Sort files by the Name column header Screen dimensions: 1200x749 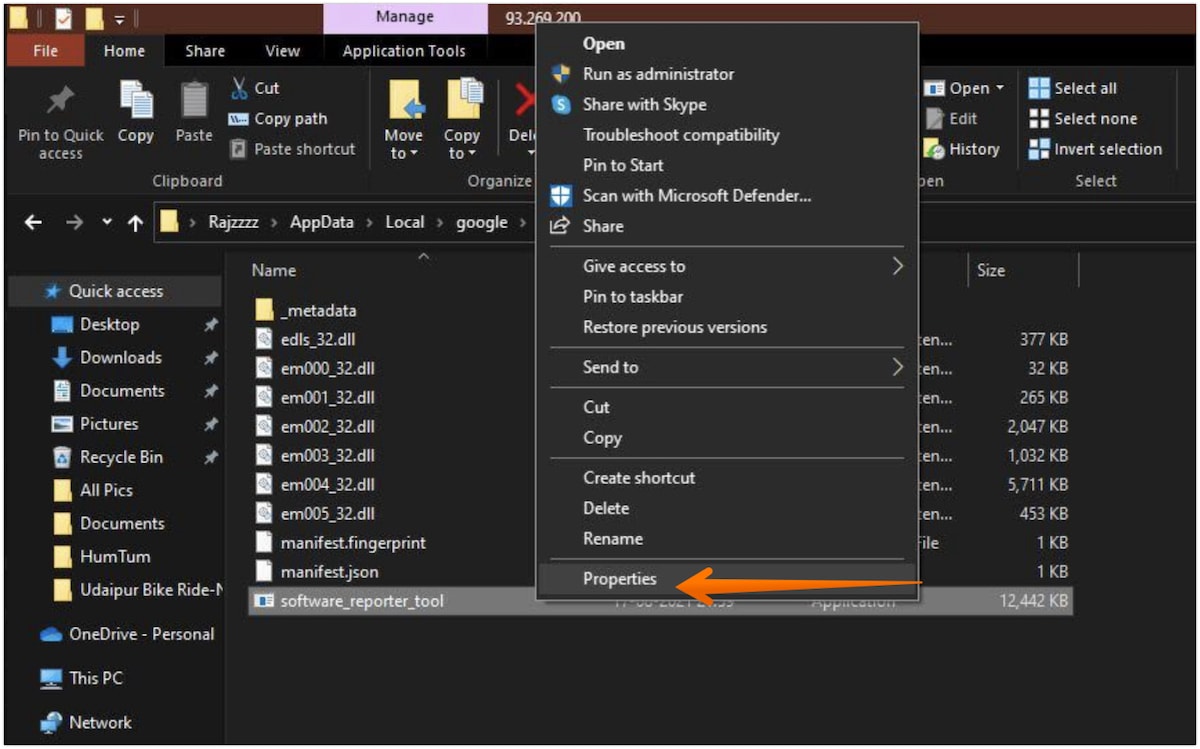coord(272,270)
